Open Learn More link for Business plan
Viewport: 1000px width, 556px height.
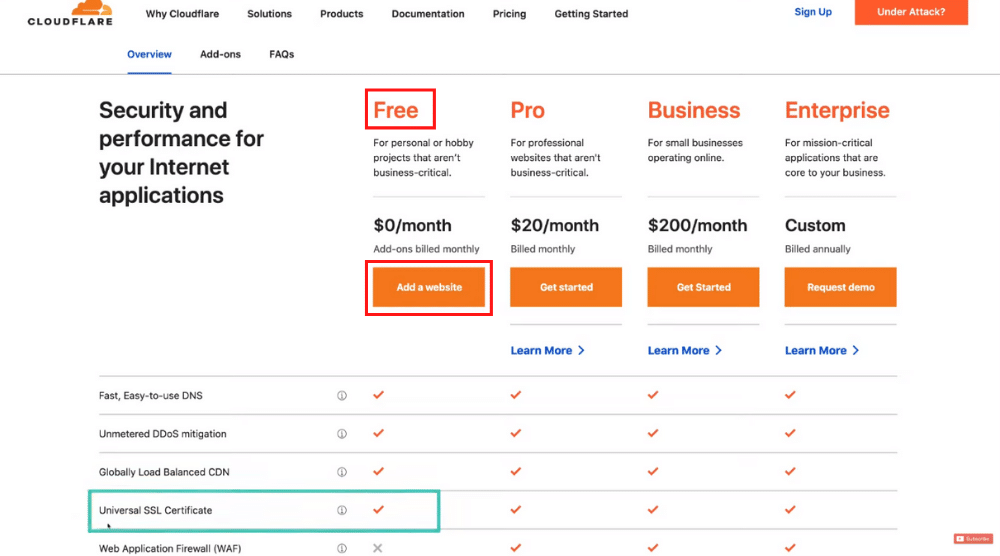point(685,351)
